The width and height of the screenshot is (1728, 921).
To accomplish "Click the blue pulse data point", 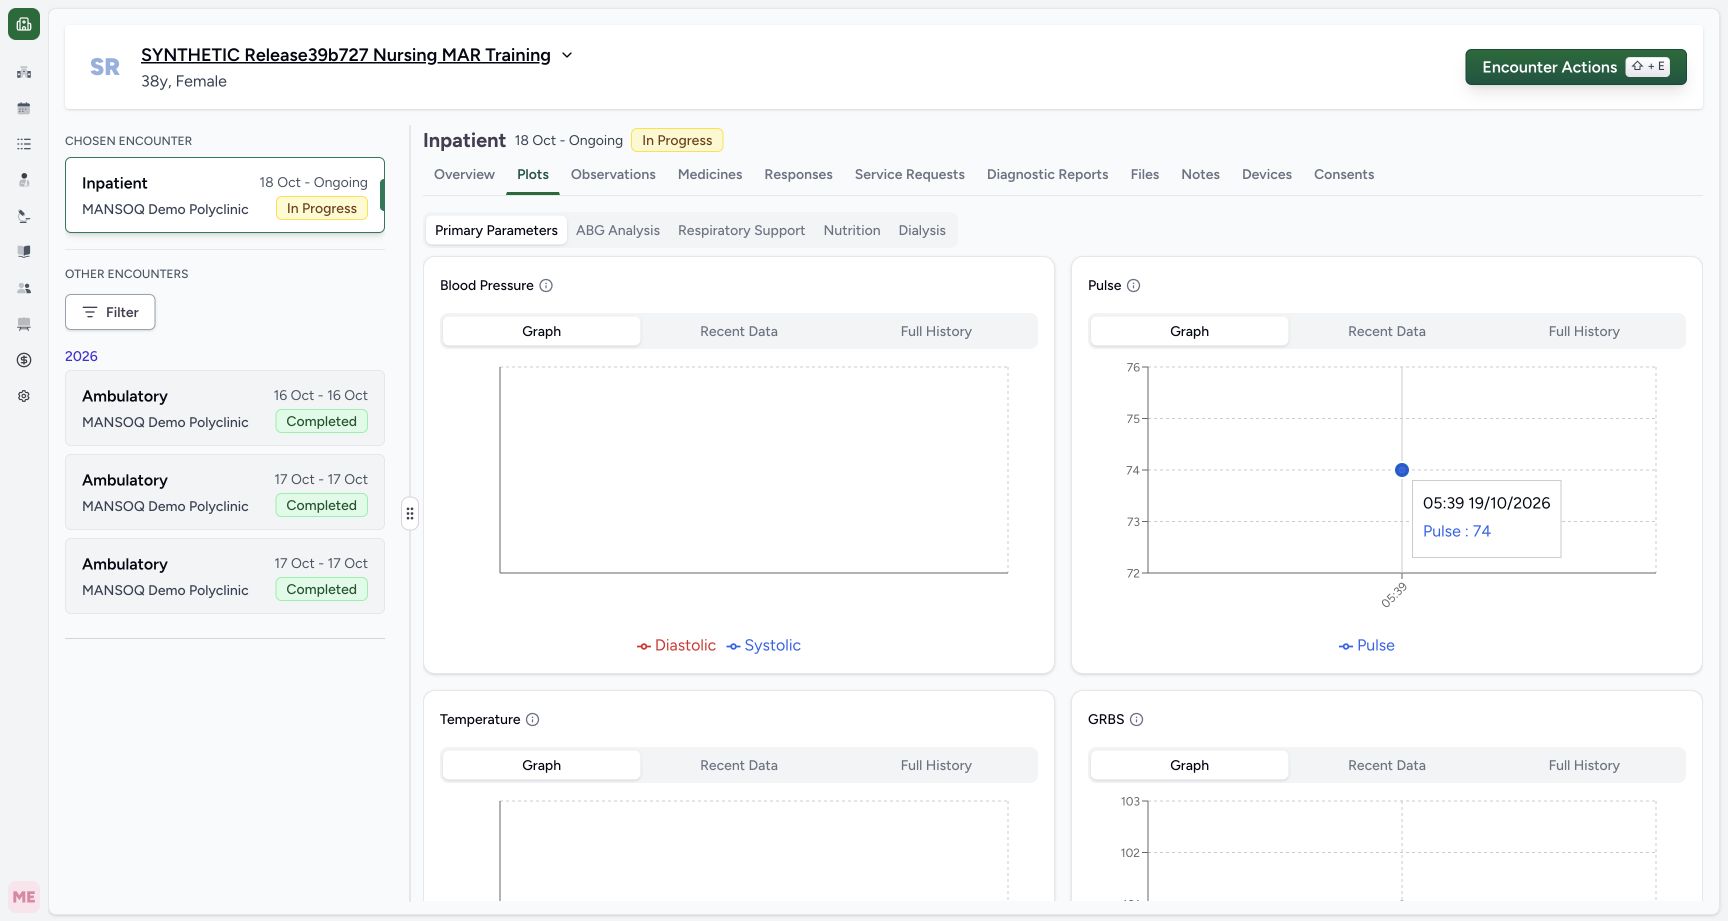I will click(x=1402, y=470).
